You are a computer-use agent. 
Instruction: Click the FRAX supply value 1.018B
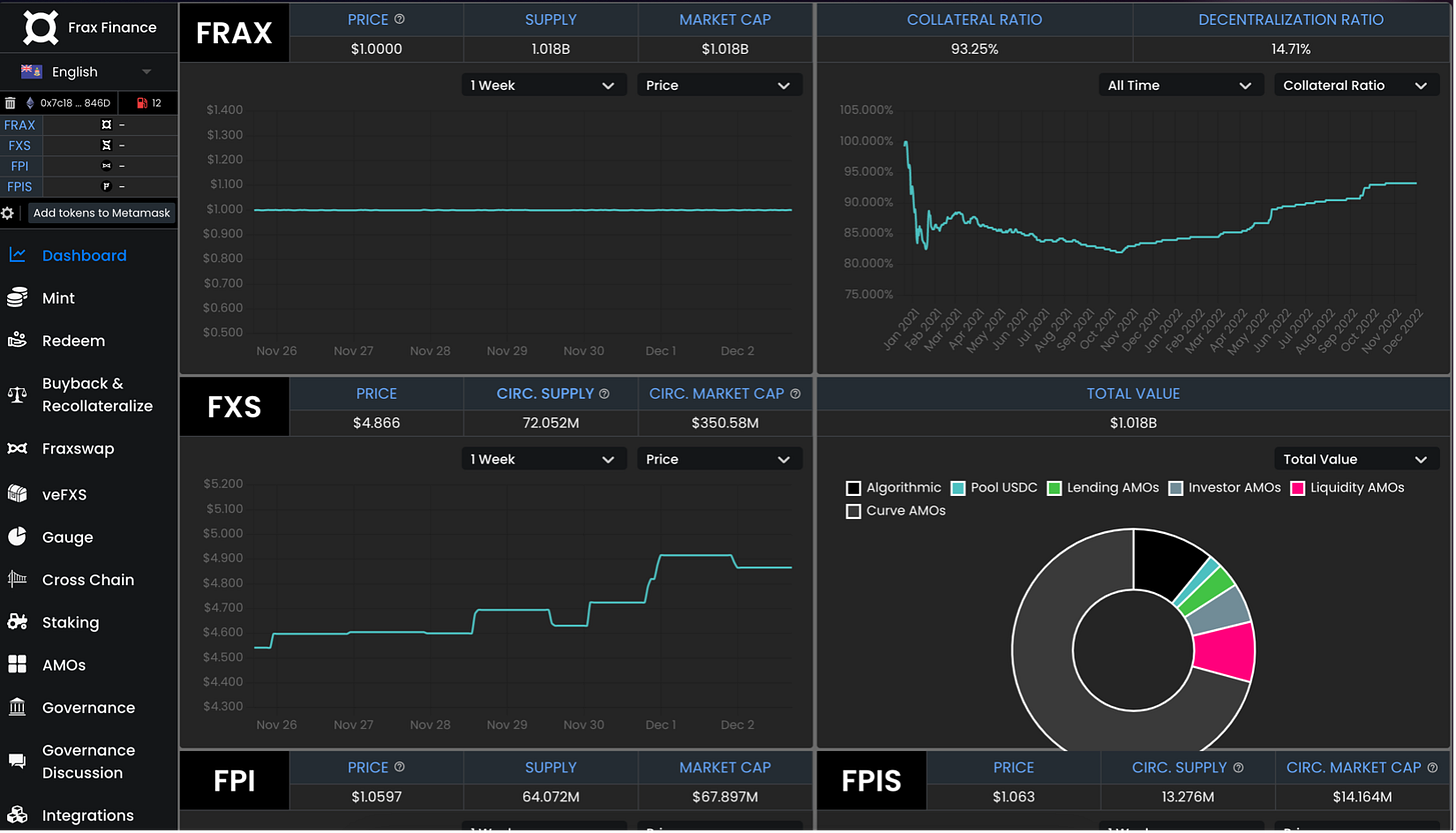tap(551, 49)
